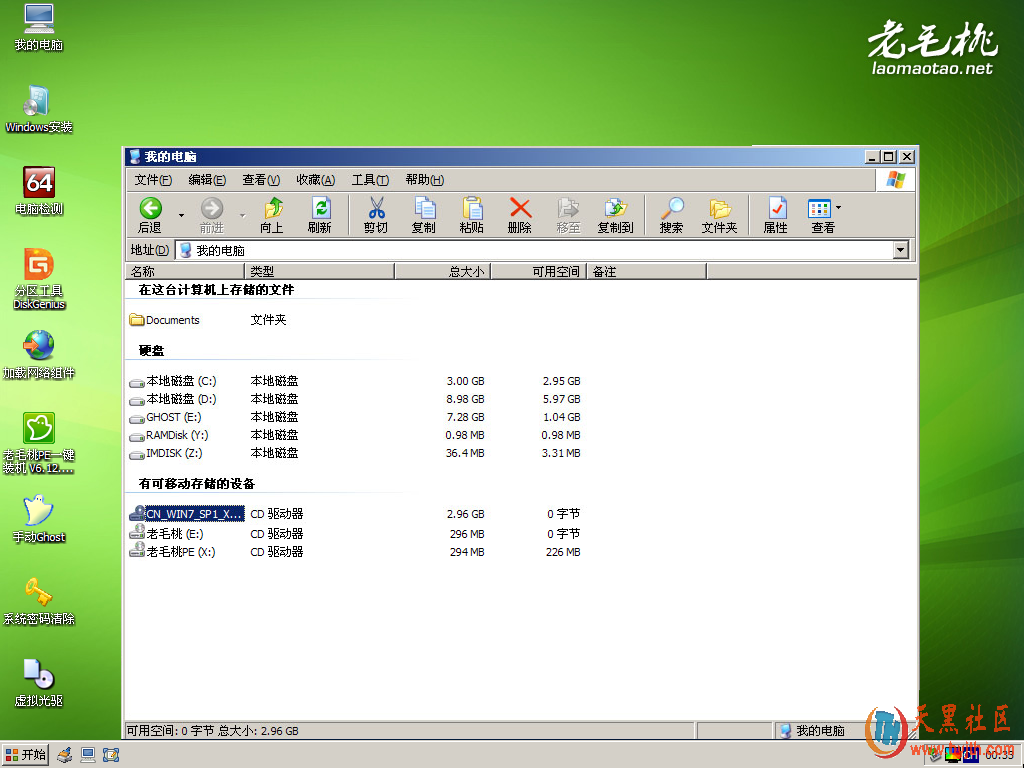The width and height of the screenshot is (1024, 768).
Task: Click the Refresh (刷新) toolbar icon
Action: (x=320, y=214)
